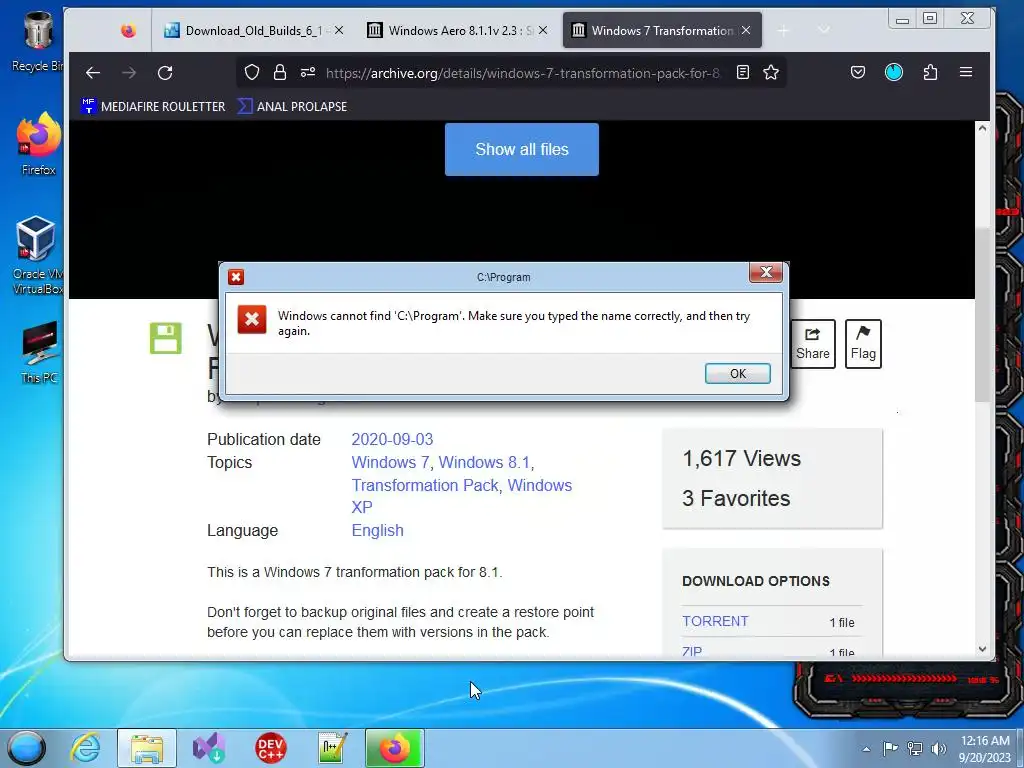Click the Share button on the page
The image size is (1024, 768).
pyautogui.click(x=812, y=344)
